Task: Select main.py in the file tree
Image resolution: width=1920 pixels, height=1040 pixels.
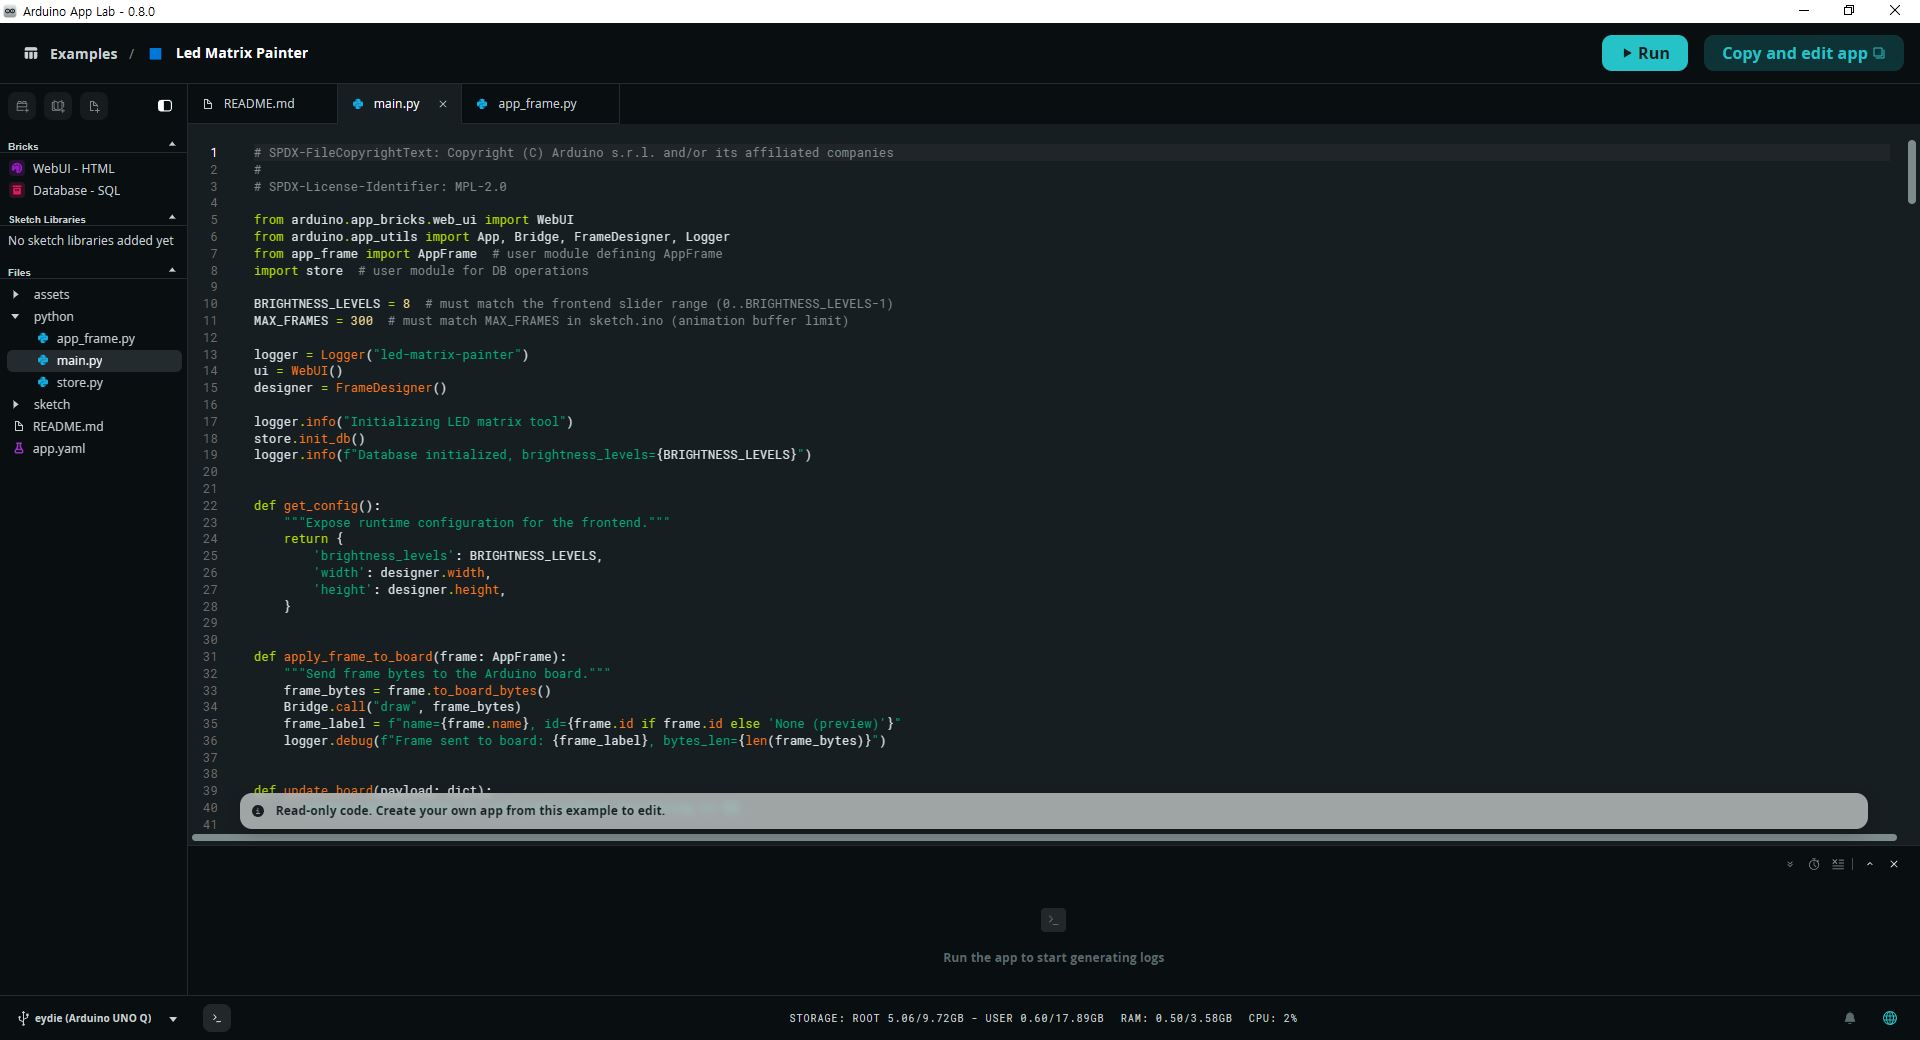Action: click(x=95, y=361)
